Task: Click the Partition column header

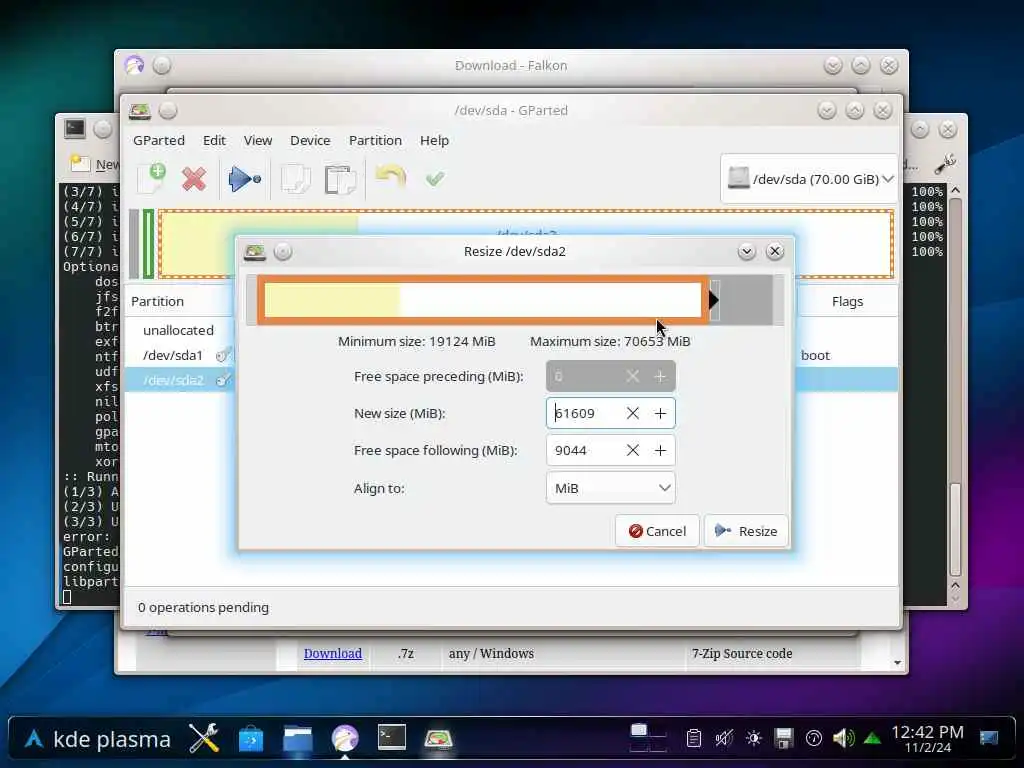Action: (157, 301)
